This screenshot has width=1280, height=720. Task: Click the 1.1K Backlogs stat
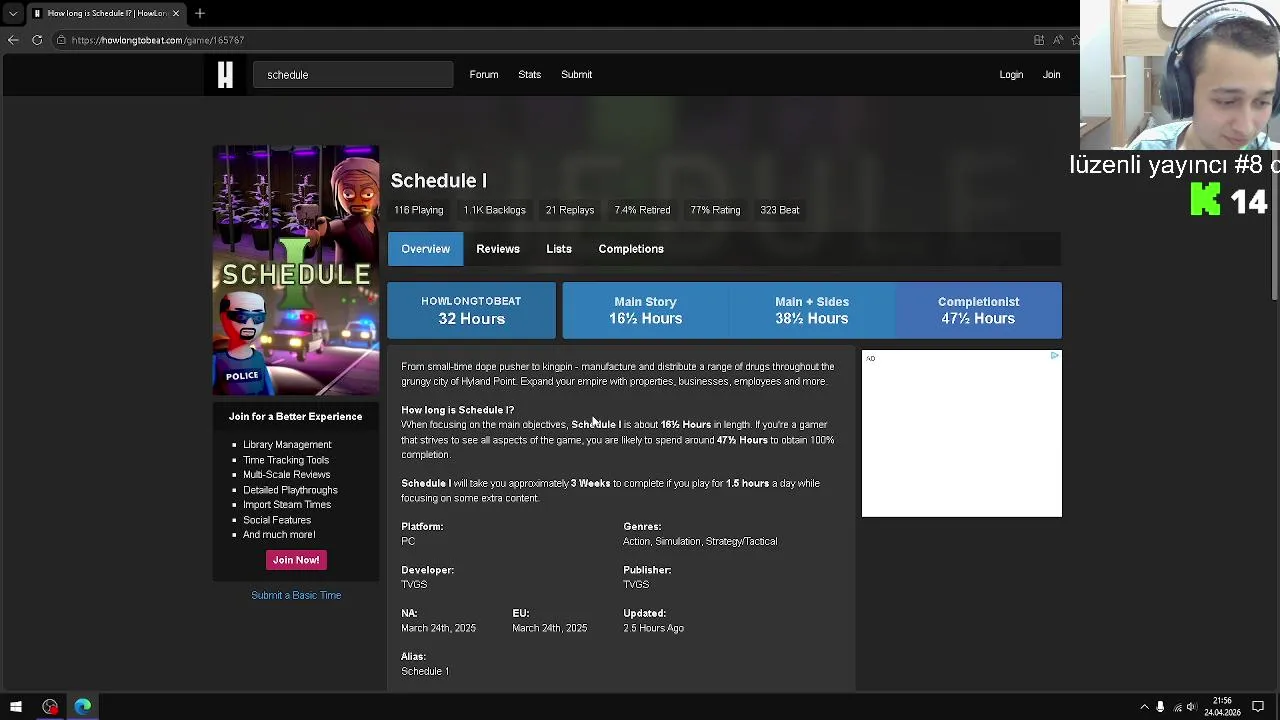(494, 210)
